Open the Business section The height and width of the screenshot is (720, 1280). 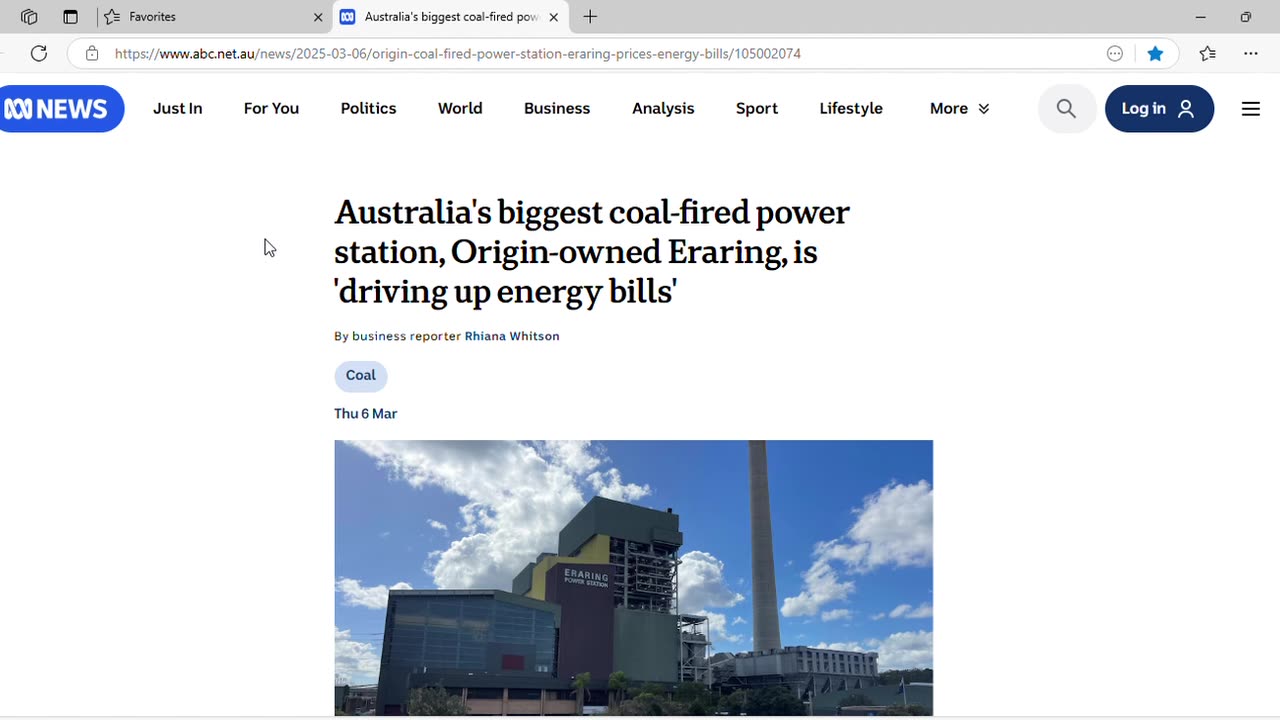(557, 109)
